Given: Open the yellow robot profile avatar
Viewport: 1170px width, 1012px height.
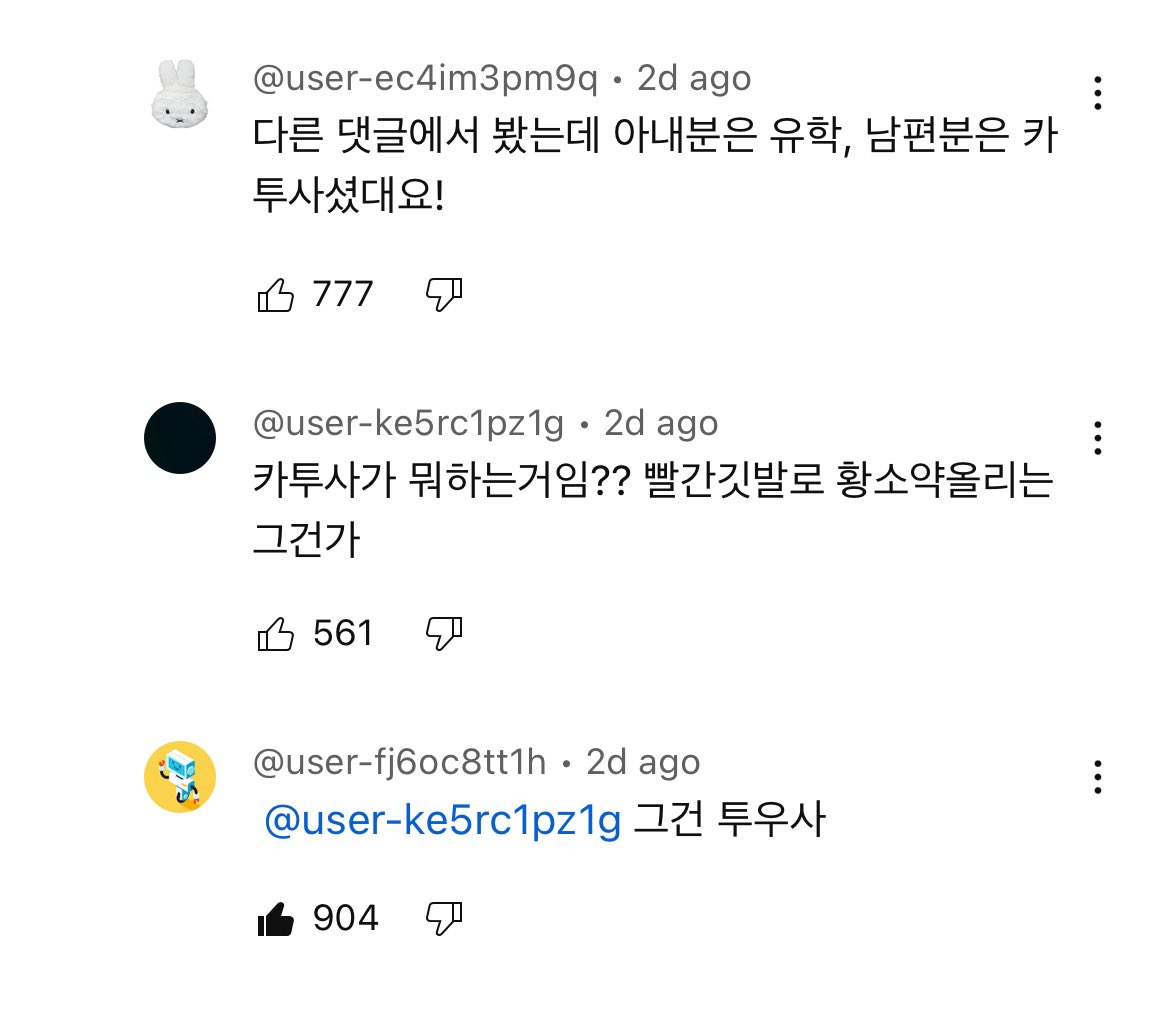Looking at the screenshot, I should pyautogui.click(x=180, y=777).
